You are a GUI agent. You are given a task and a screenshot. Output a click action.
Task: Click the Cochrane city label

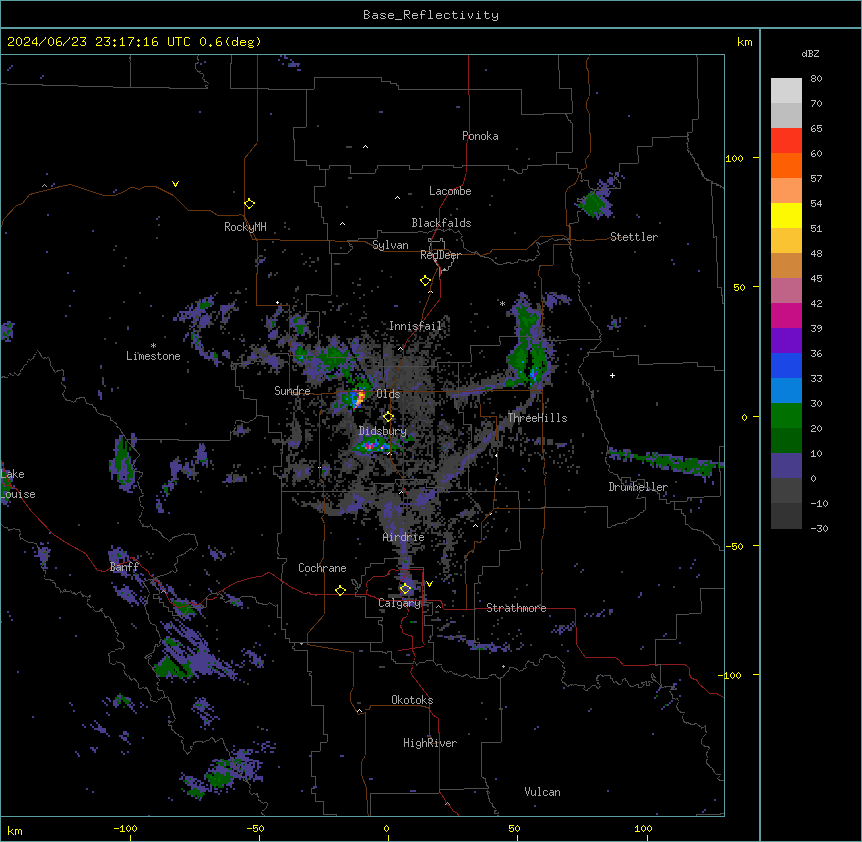(x=322, y=568)
